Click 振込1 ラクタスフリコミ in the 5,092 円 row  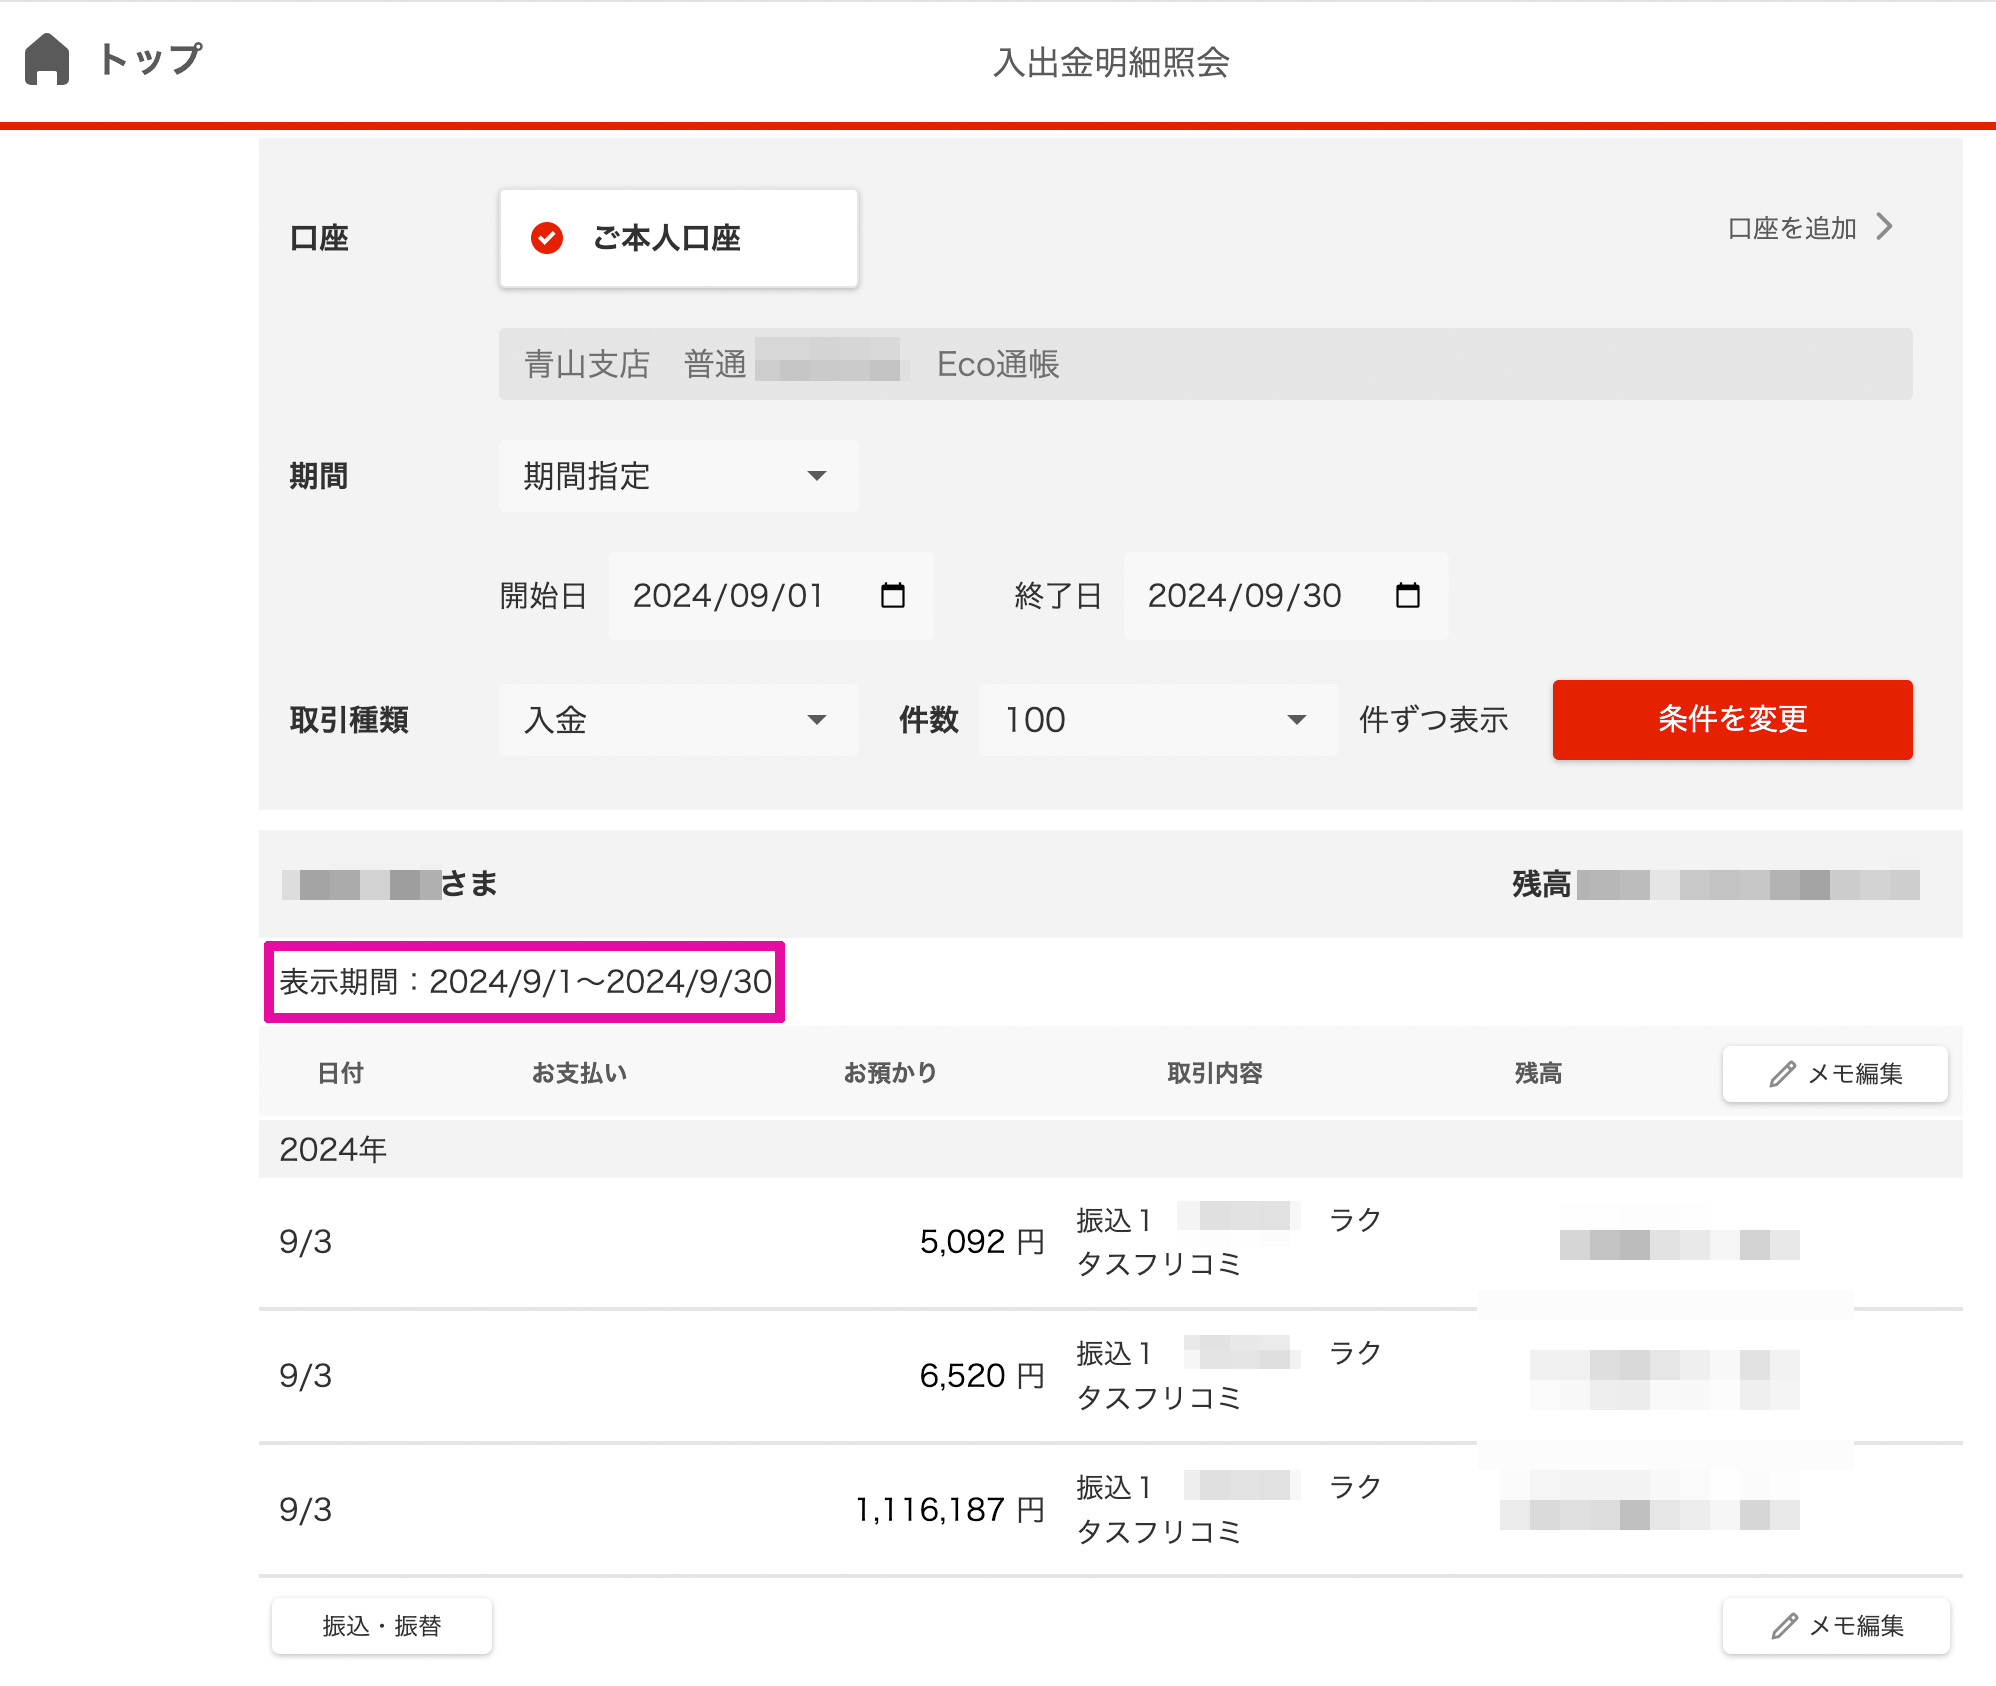(x=1230, y=1242)
